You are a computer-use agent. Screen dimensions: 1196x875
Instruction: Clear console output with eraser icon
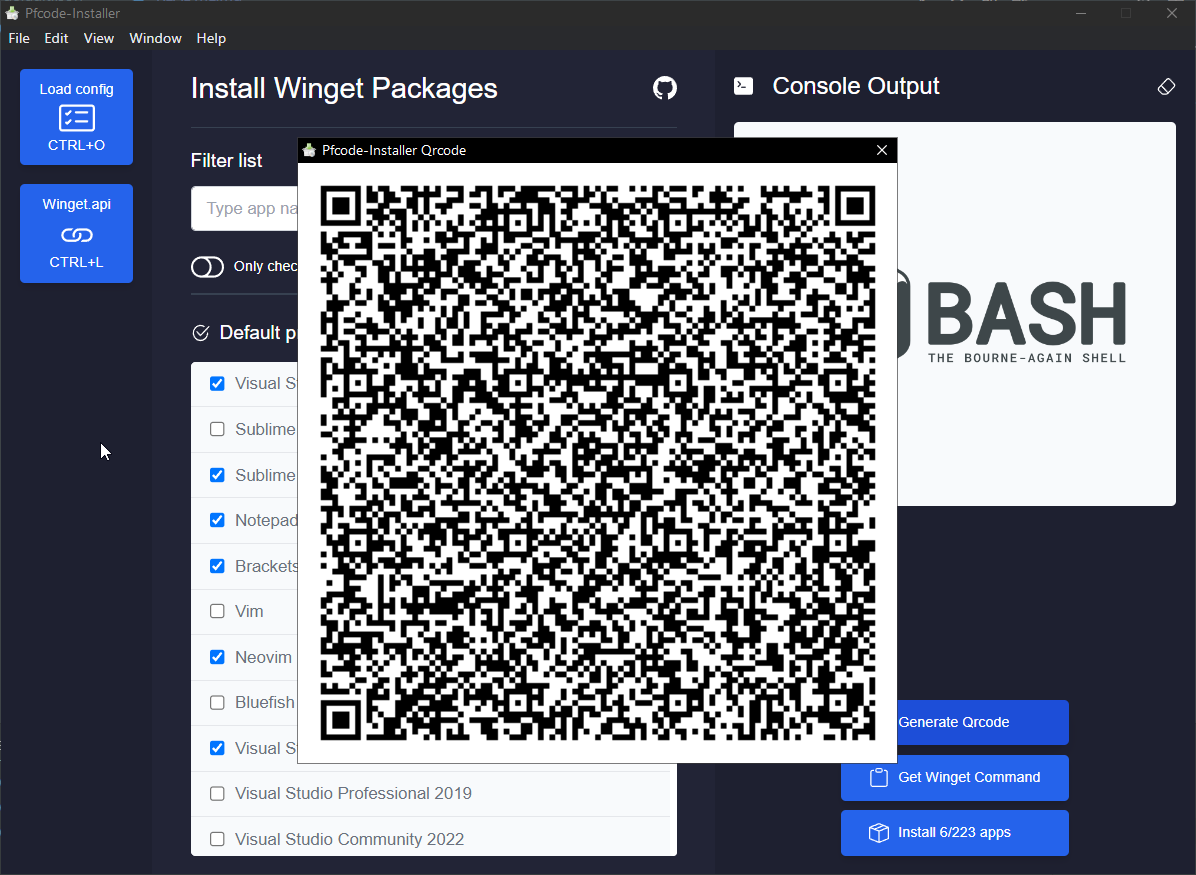tap(1165, 87)
